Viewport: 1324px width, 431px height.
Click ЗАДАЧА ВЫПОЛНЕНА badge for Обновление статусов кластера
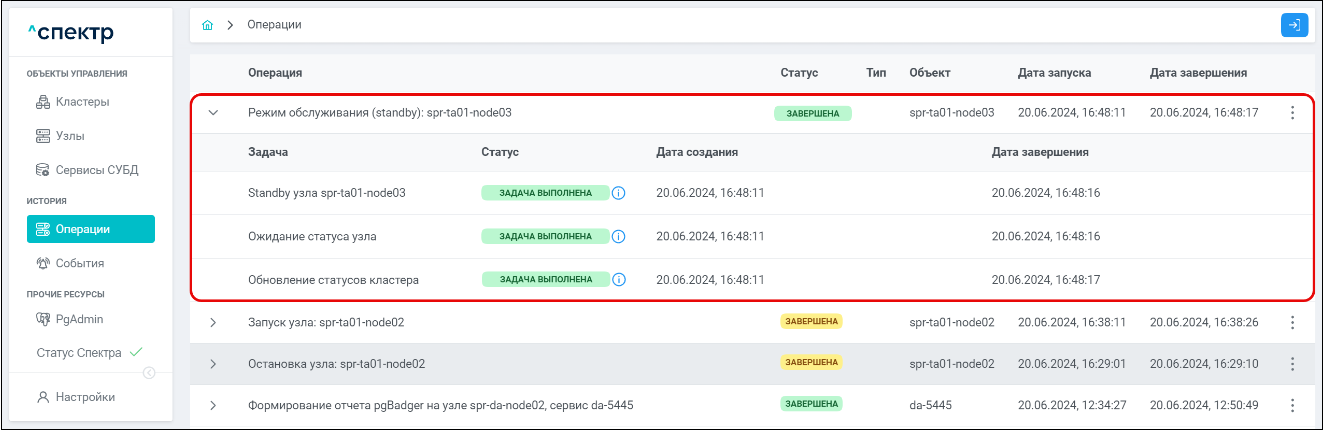pyautogui.click(x=545, y=279)
